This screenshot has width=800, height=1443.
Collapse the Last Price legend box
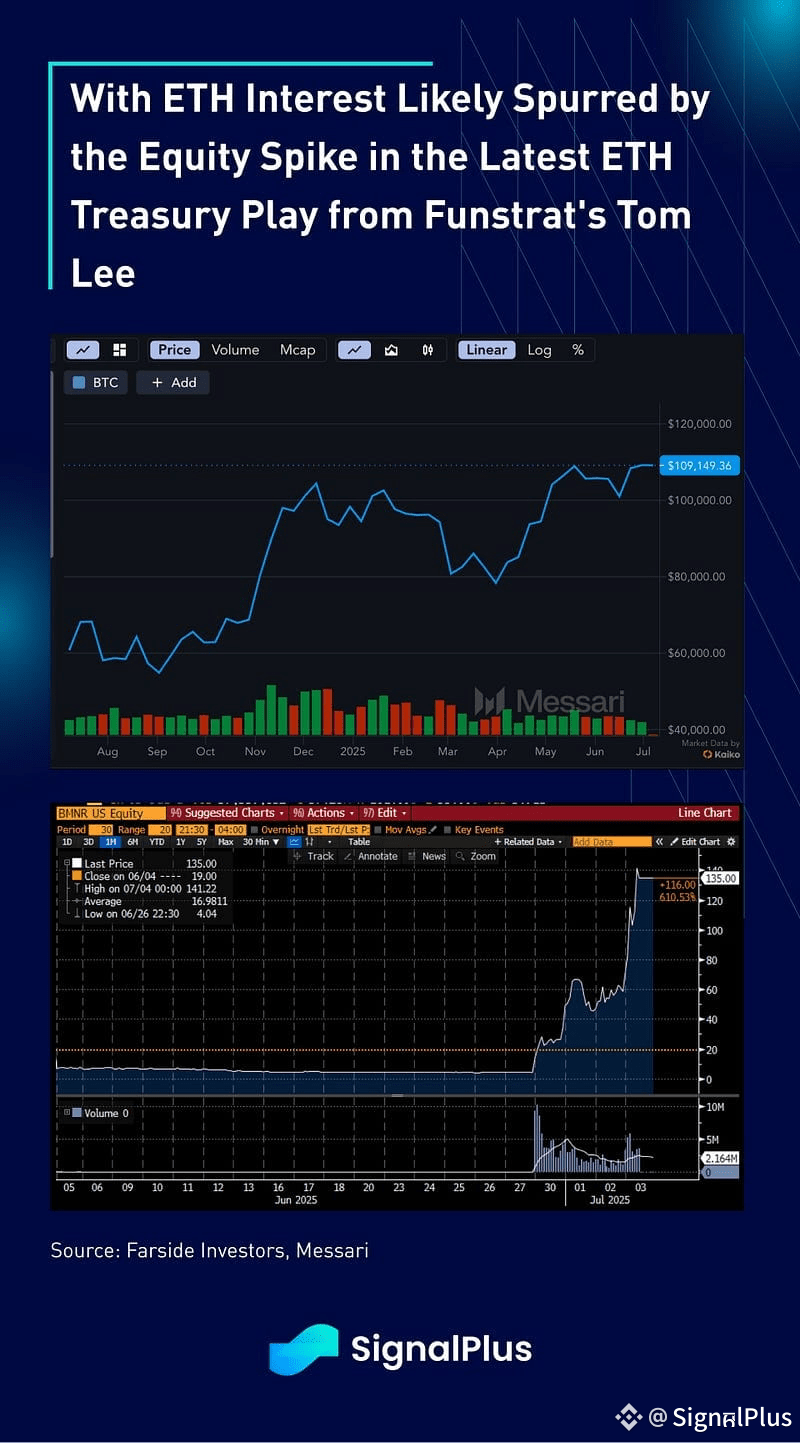tap(67, 863)
